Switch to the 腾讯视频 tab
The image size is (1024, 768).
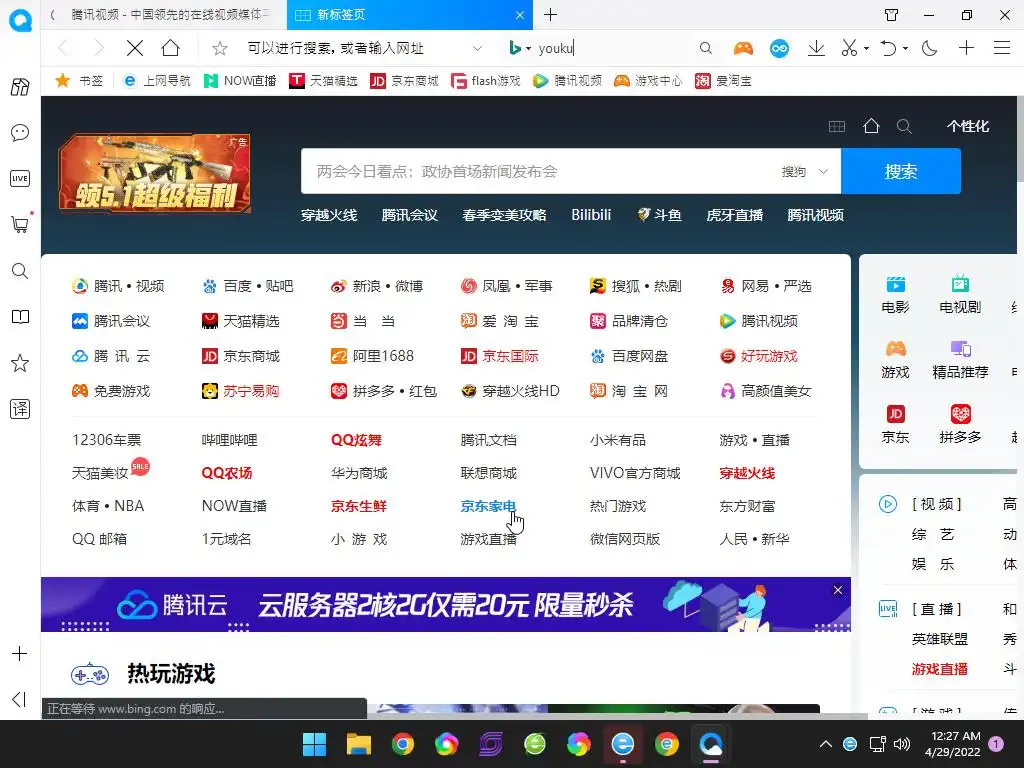click(164, 14)
